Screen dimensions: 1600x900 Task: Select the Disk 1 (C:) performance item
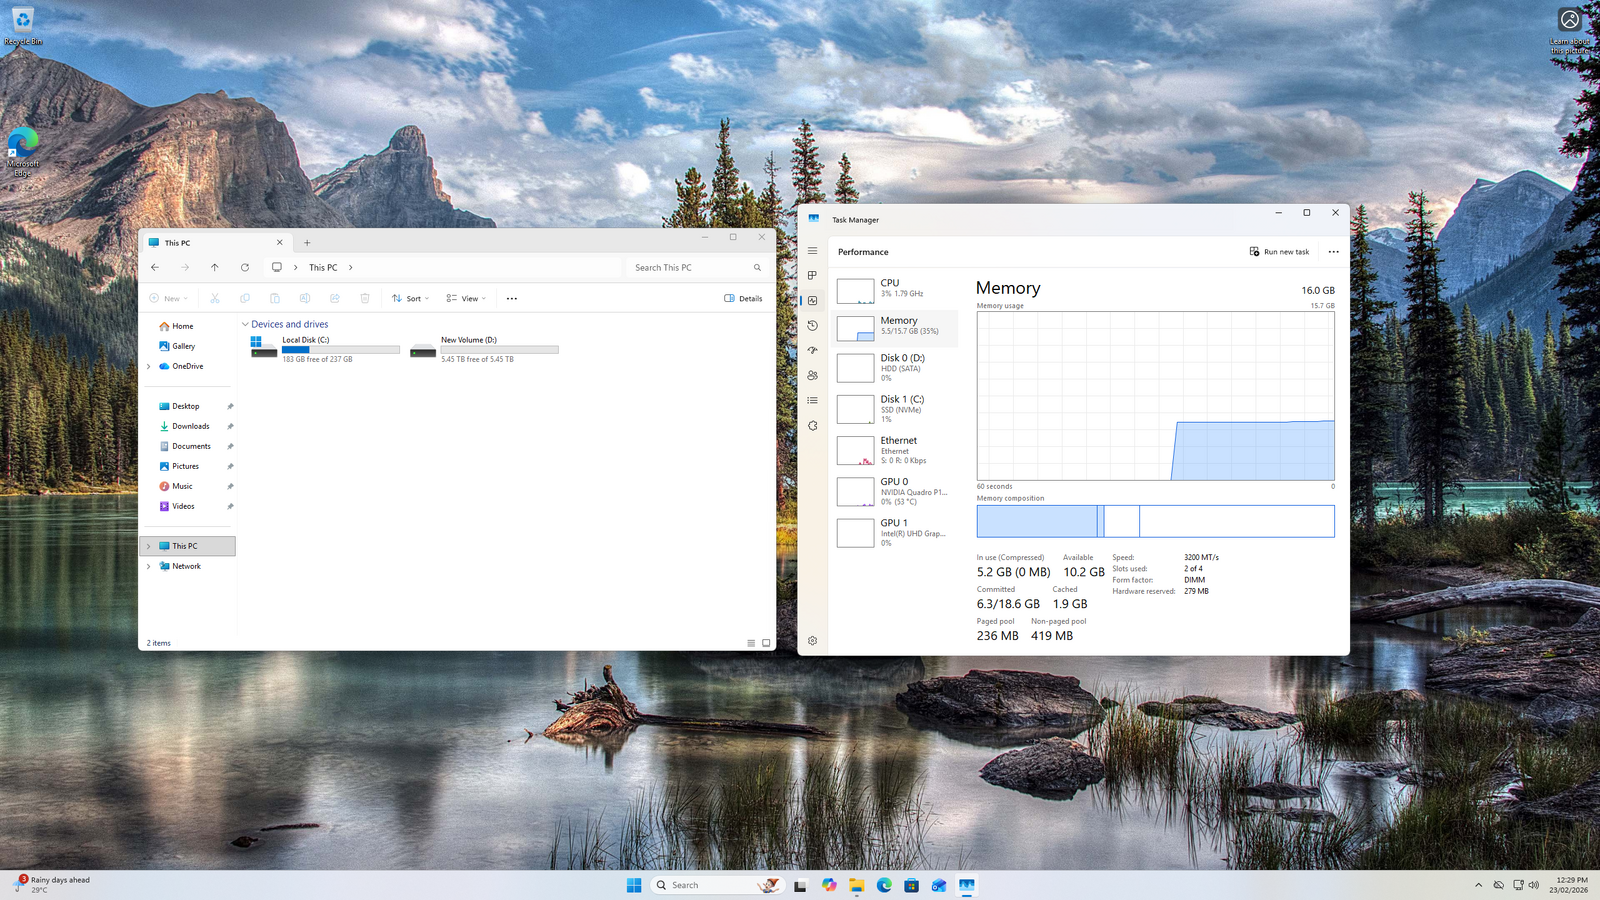click(x=896, y=408)
